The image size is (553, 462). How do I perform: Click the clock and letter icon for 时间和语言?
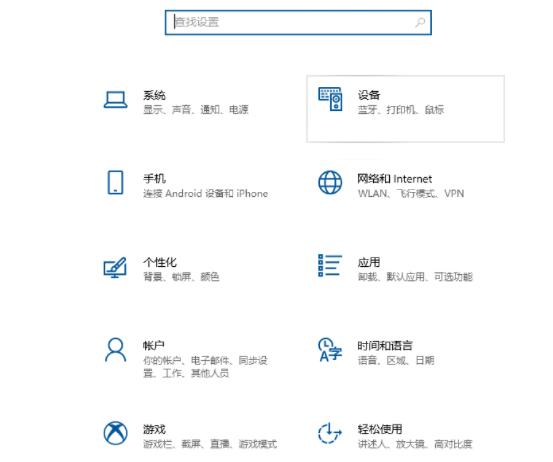330,350
